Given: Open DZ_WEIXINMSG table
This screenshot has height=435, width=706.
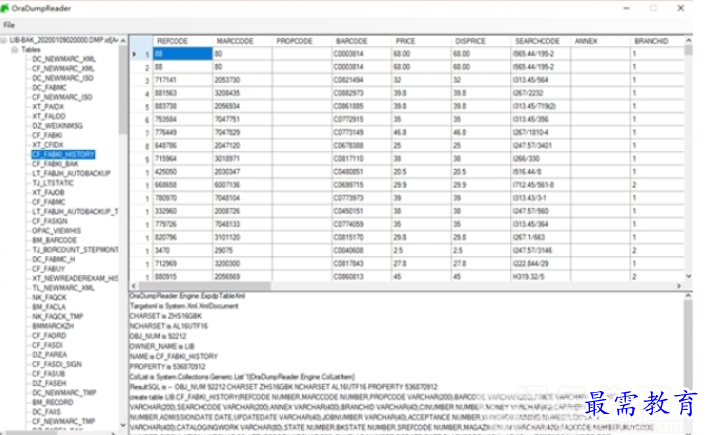Looking at the screenshot, I should coord(57,126).
